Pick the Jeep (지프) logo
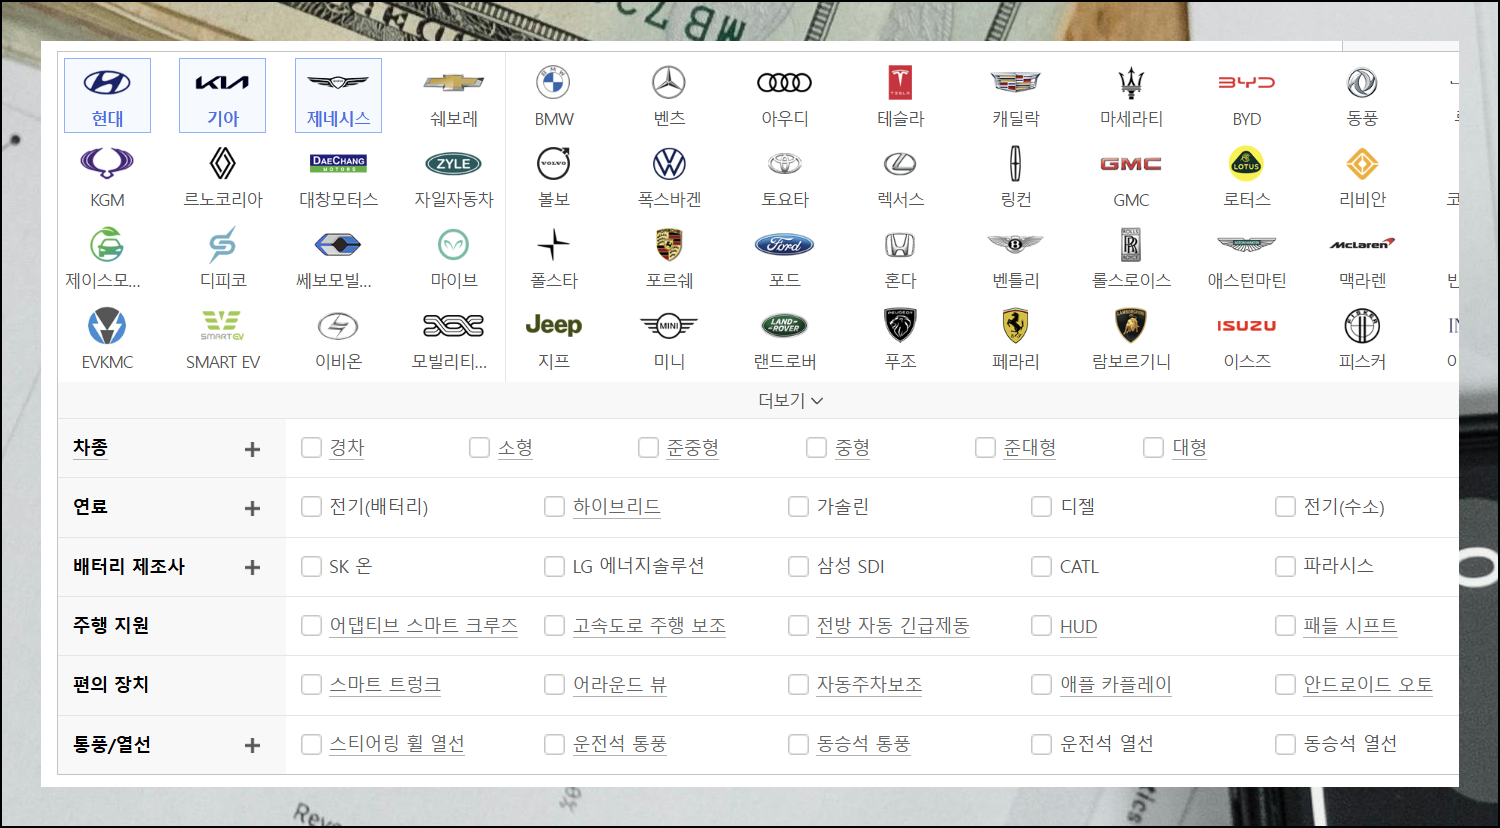 553,325
